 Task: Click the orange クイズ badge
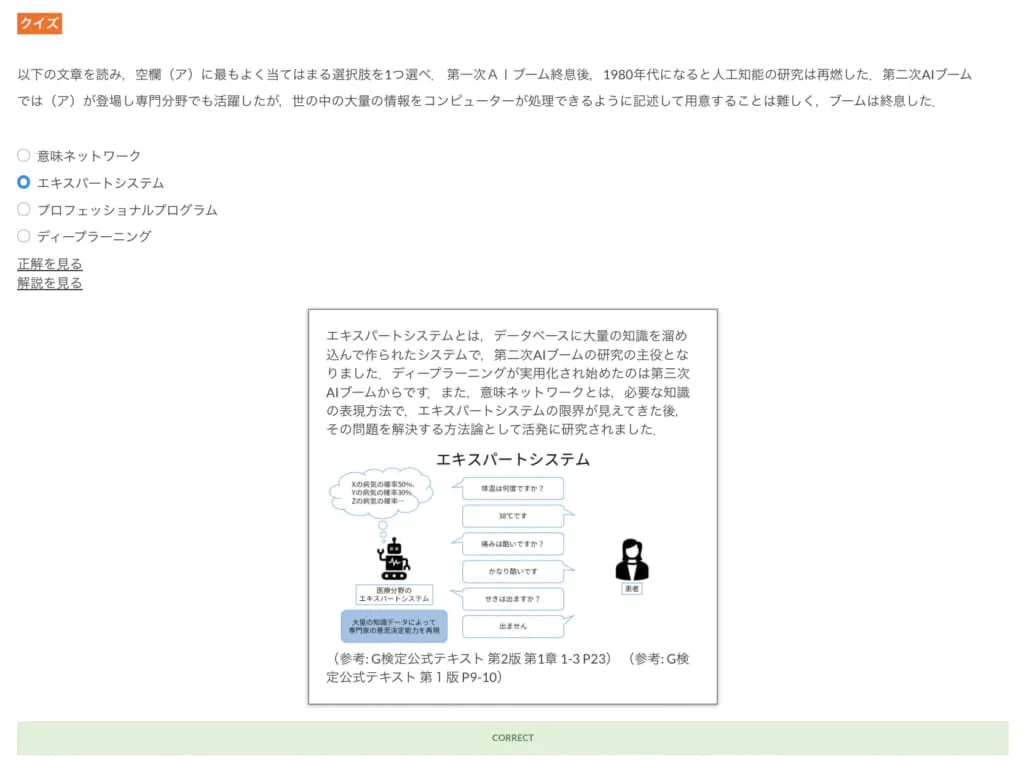click(x=39, y=24)
